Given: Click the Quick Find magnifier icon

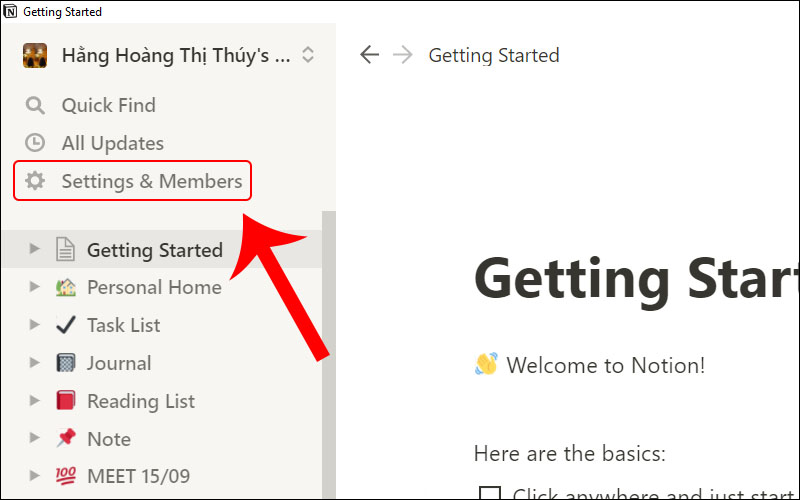Looking at the screenshot, I should (35, 105).
